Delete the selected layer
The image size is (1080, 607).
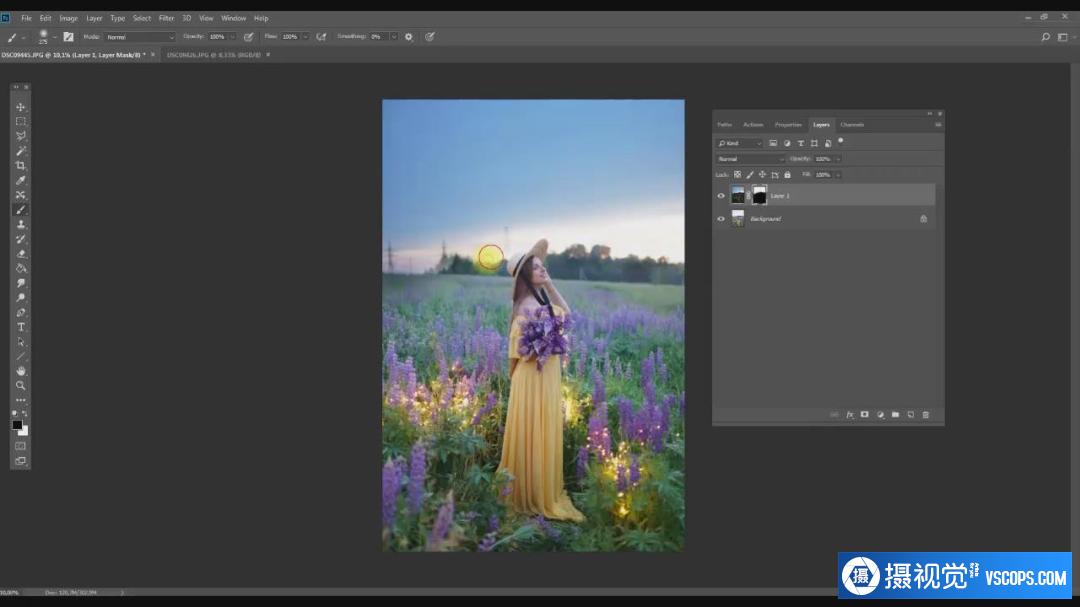[x=926, y=415]
